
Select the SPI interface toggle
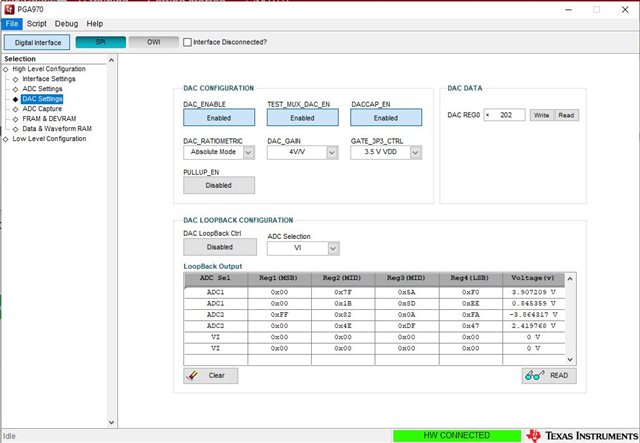pyautogui.click(x=101, y=42)
